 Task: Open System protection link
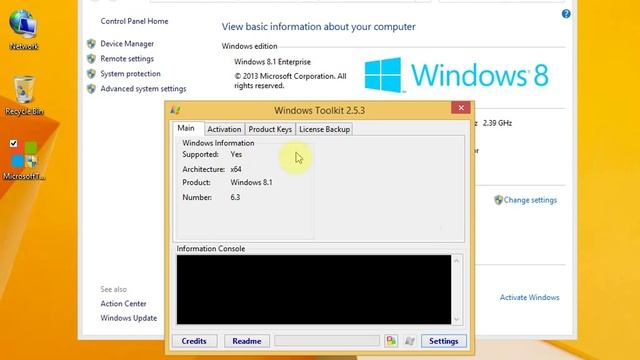tap(131, 74)
